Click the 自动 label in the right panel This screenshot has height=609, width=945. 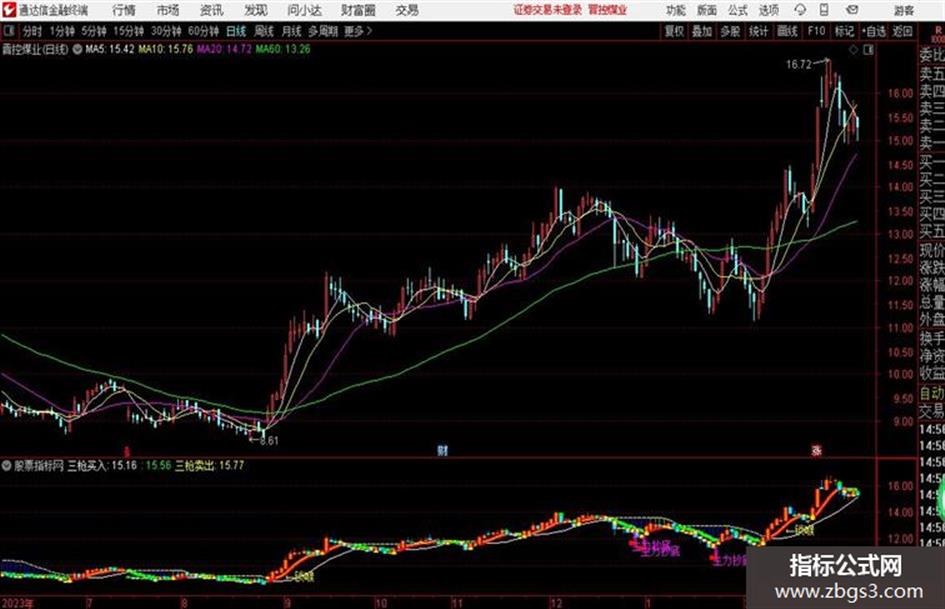[932, 393]
